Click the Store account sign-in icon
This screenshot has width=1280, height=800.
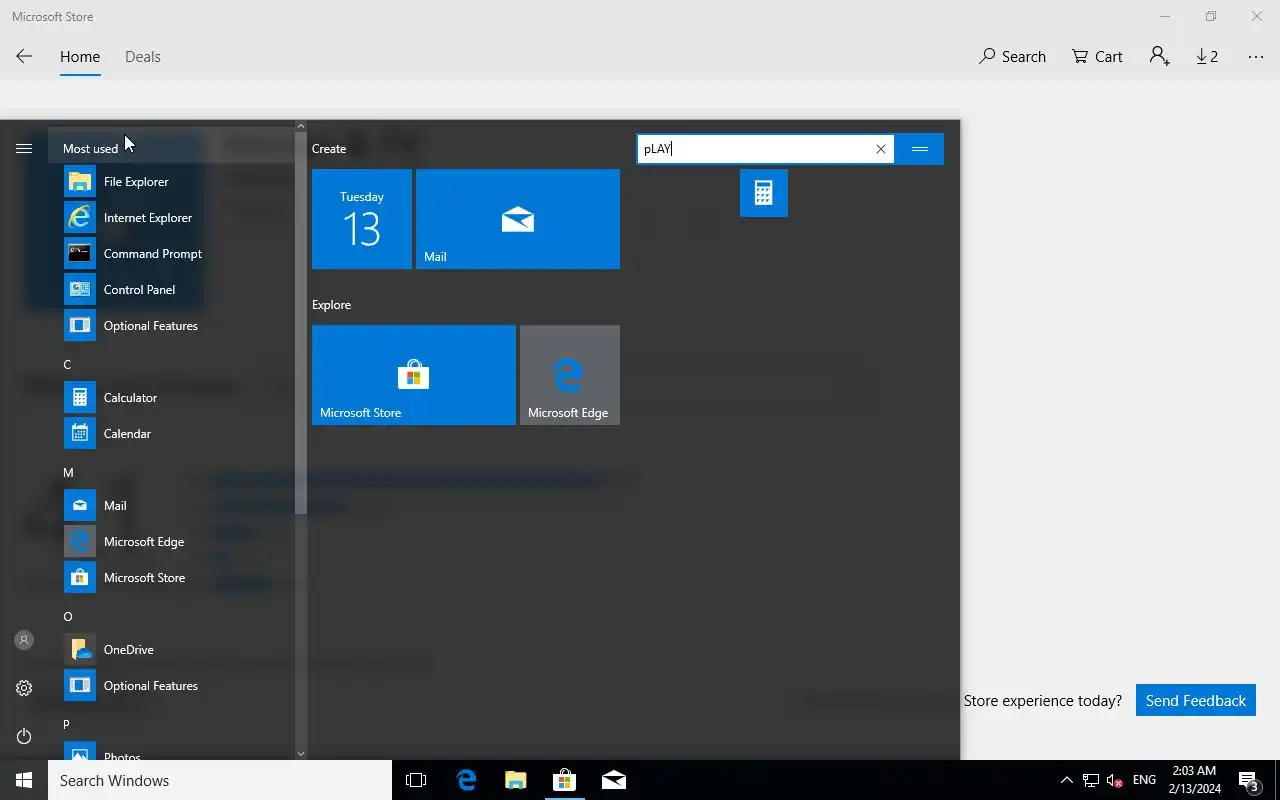coord(1160,57)
